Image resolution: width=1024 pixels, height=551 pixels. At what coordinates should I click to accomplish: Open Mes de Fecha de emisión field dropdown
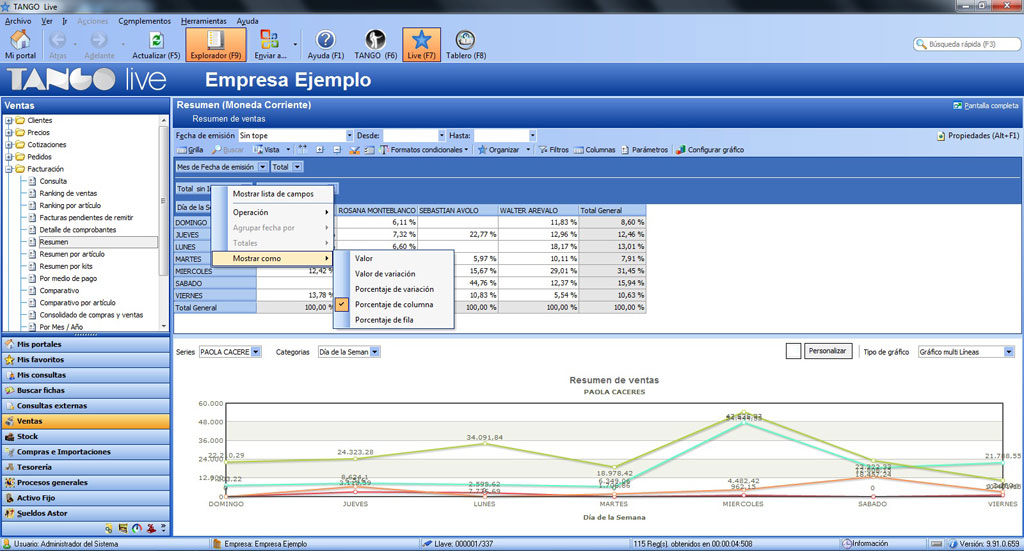pyautogui.click(x=263, y=167)
